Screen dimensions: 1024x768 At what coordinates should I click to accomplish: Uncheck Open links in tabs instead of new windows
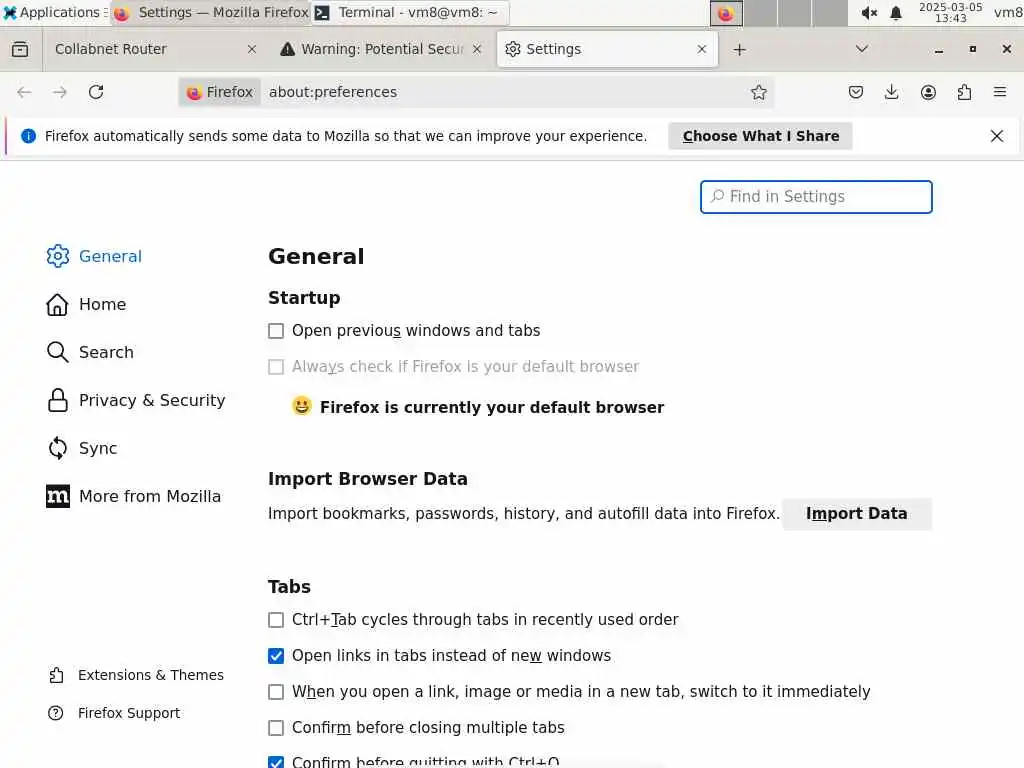click(x=276, y=656)
